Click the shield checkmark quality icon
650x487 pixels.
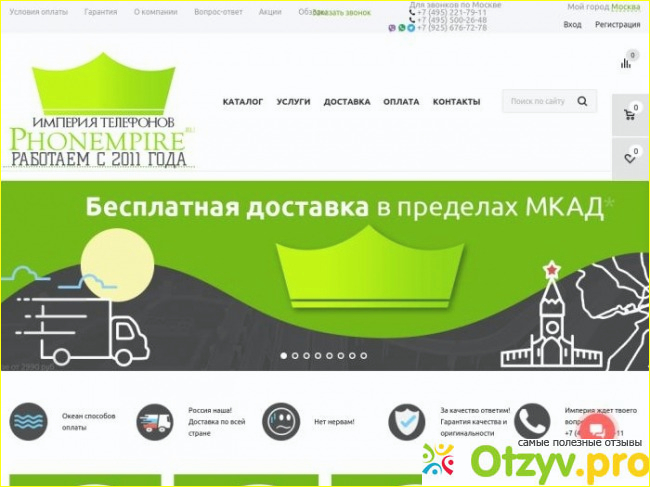pyautogui.click(x=406, y=421)
